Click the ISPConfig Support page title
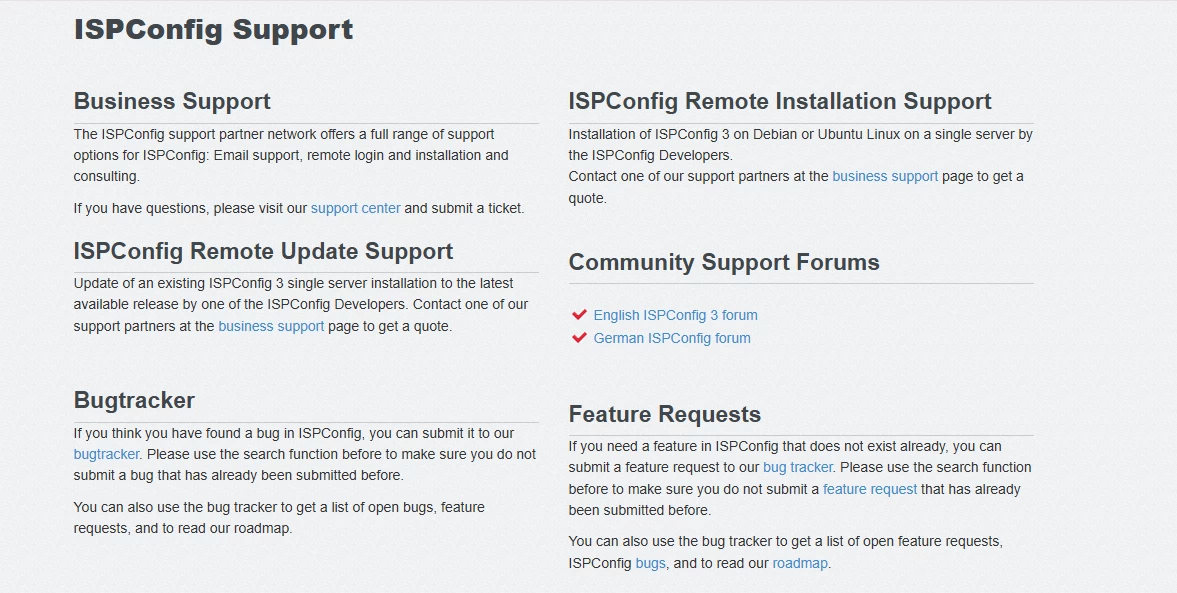1177x593 pixels. click(x=212, y=29)
